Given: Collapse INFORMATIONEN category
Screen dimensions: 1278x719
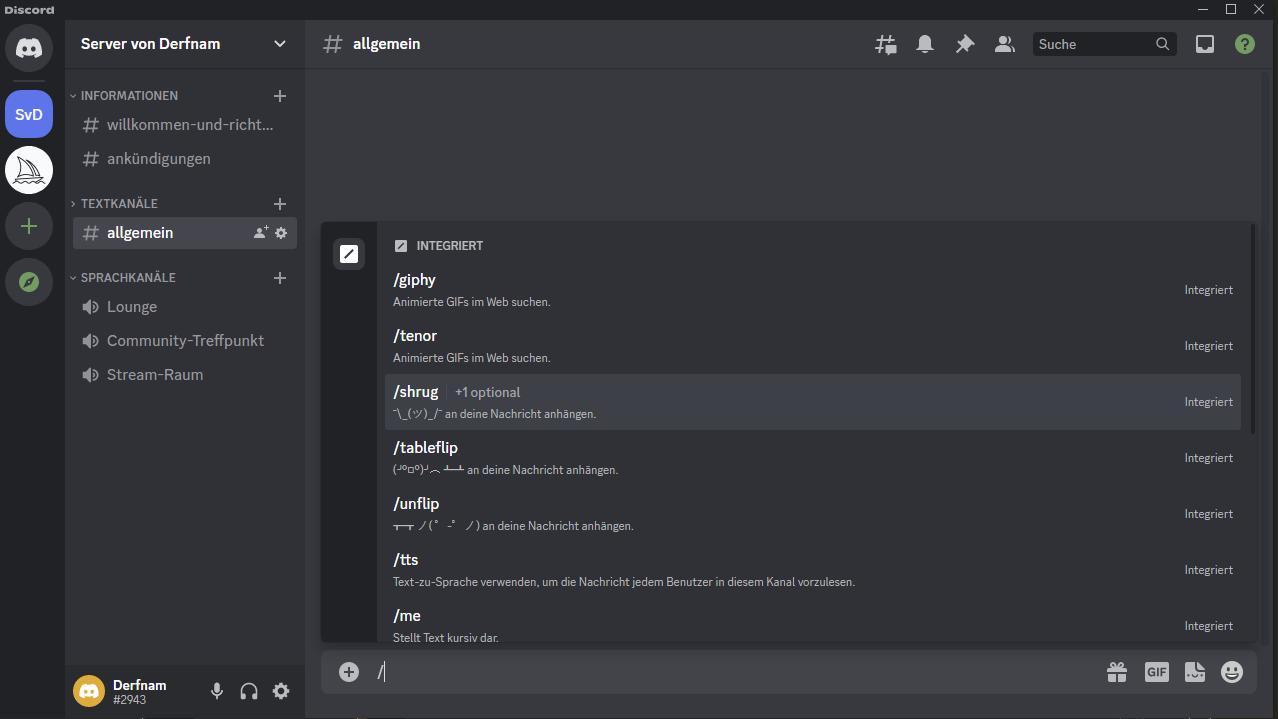Looking at the screenshot, I should click(x=124, y=96).
